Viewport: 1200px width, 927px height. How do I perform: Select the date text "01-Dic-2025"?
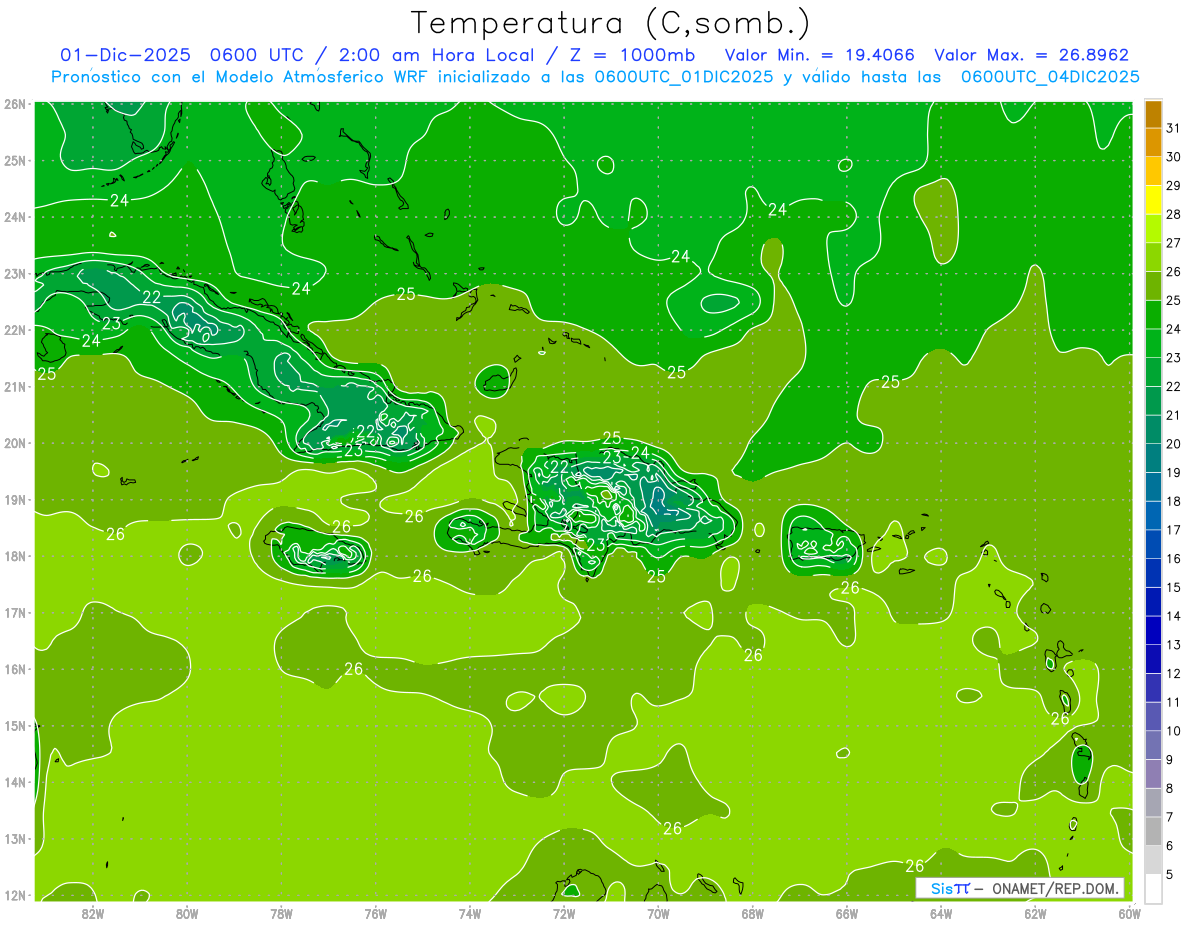(x=125, y=55)
